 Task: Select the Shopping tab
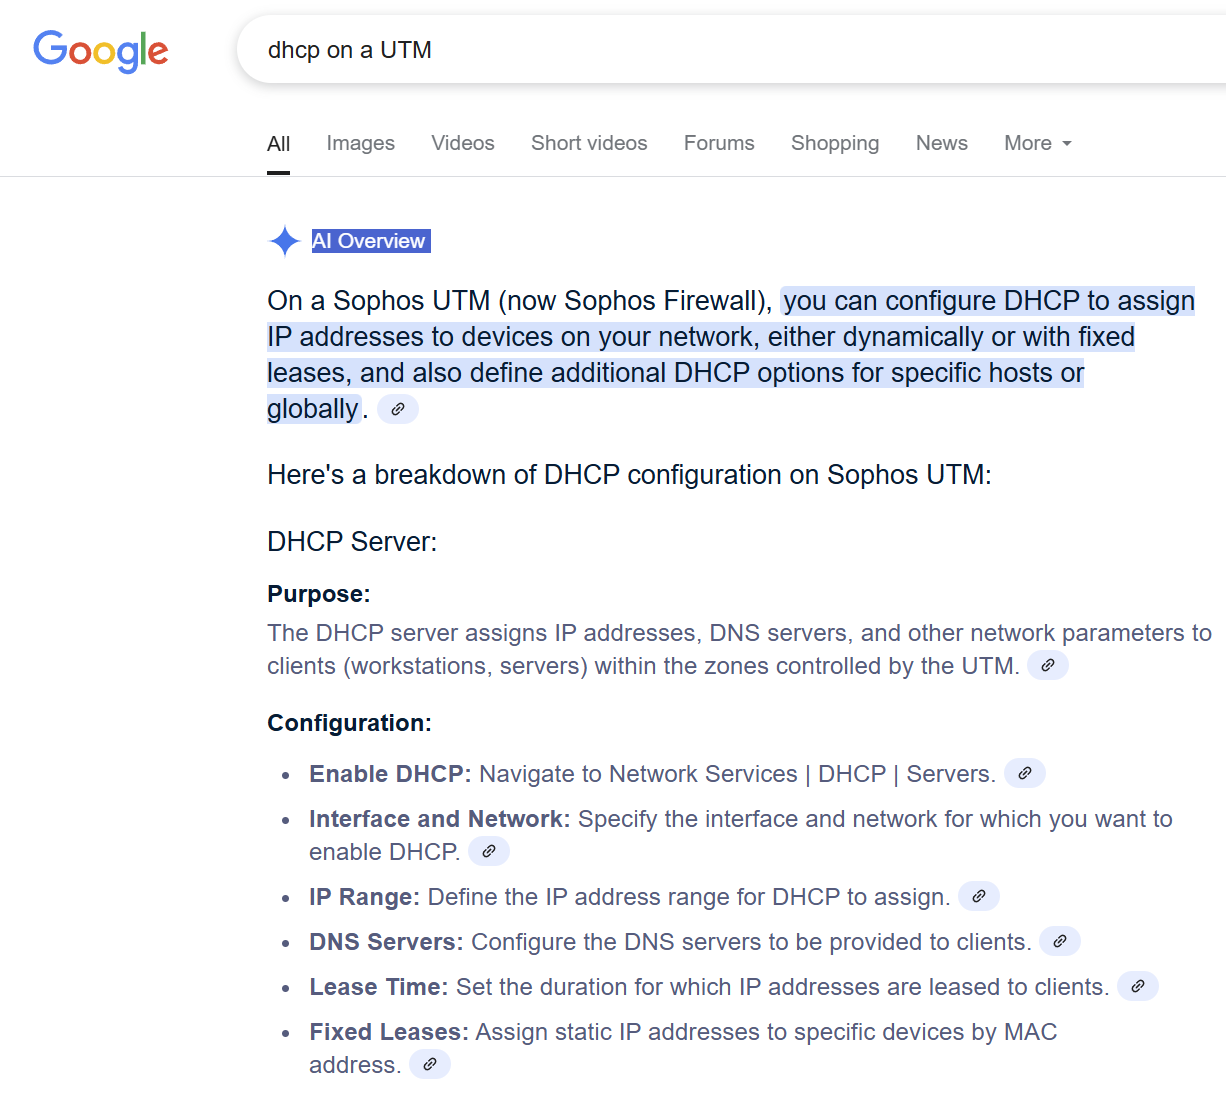835,143
